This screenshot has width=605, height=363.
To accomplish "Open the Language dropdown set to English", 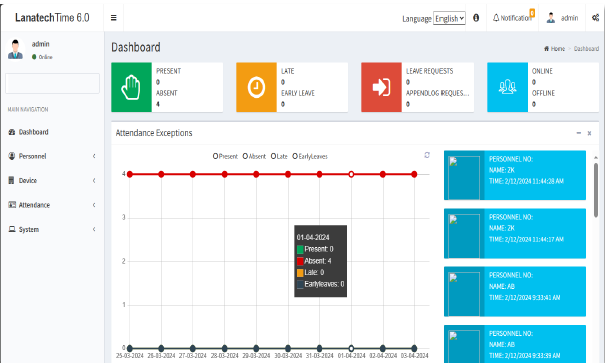I will pos(449,18).
